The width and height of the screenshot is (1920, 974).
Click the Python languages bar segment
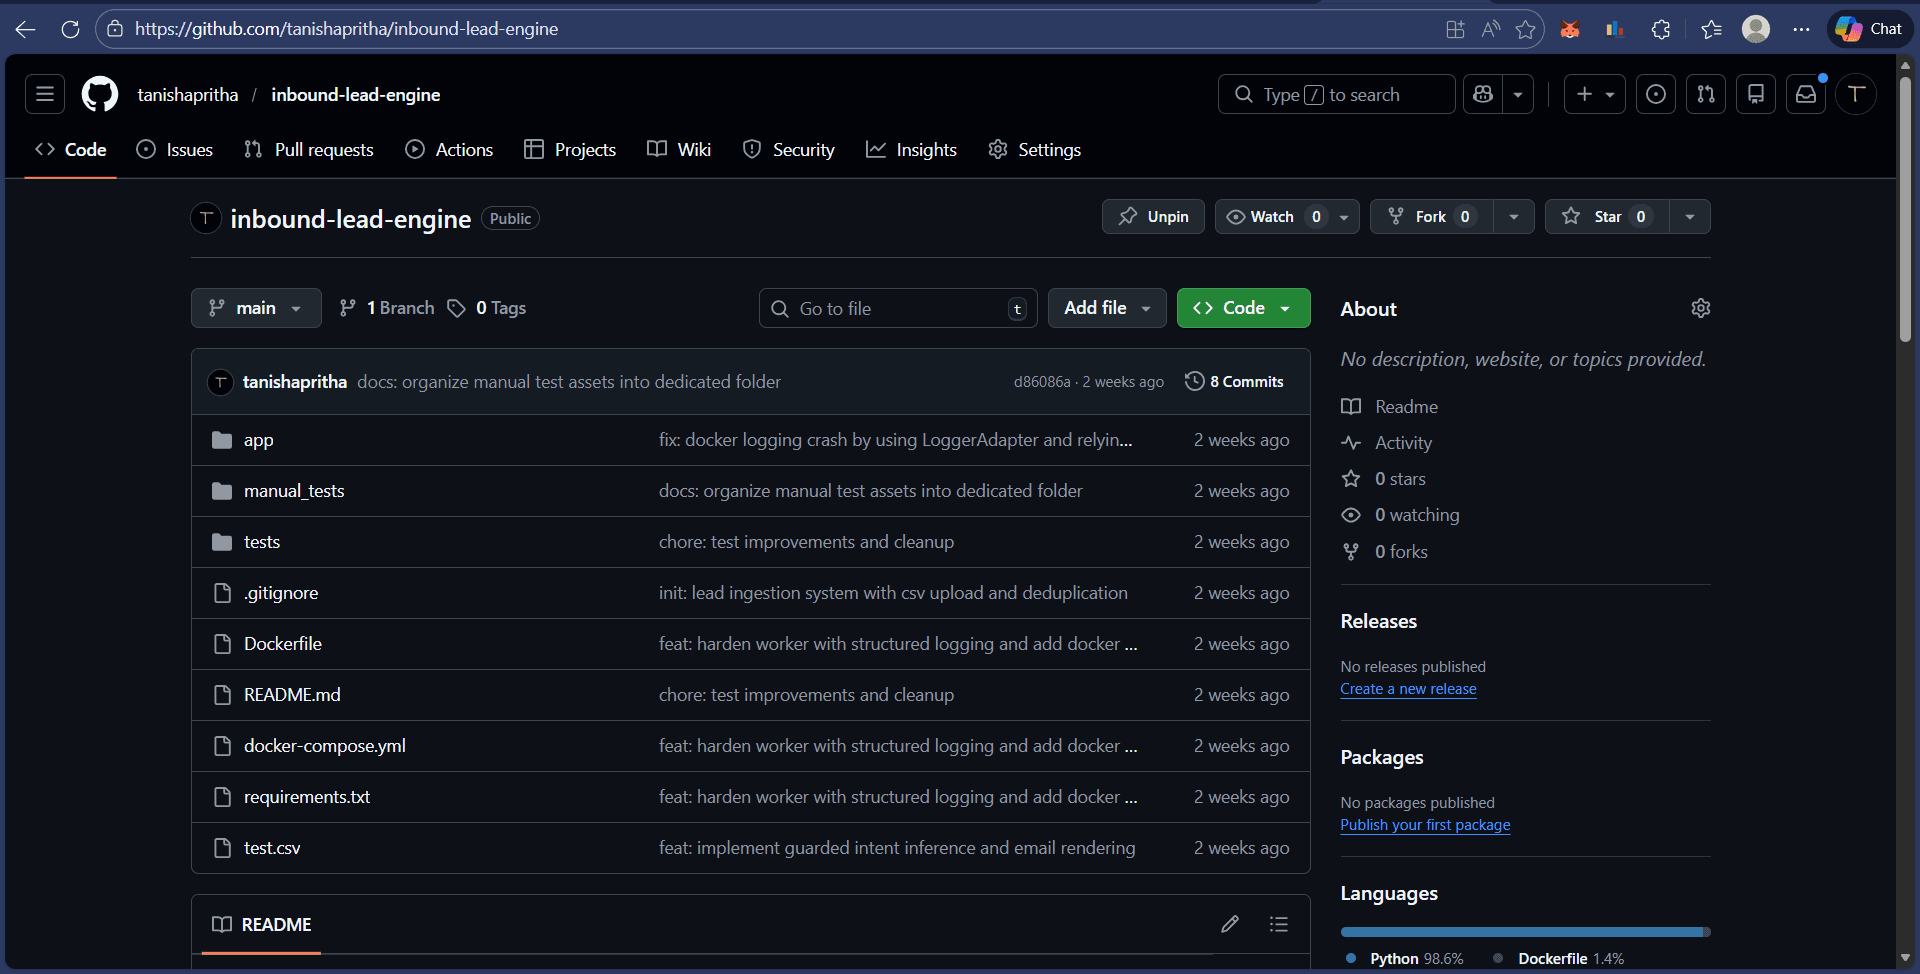pos(1521,932)
